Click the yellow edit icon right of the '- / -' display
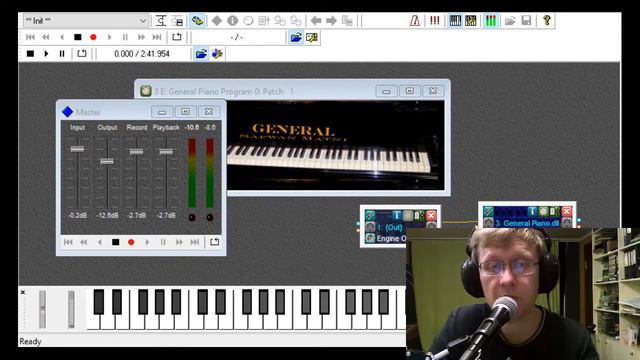 (x=312, y=38)
